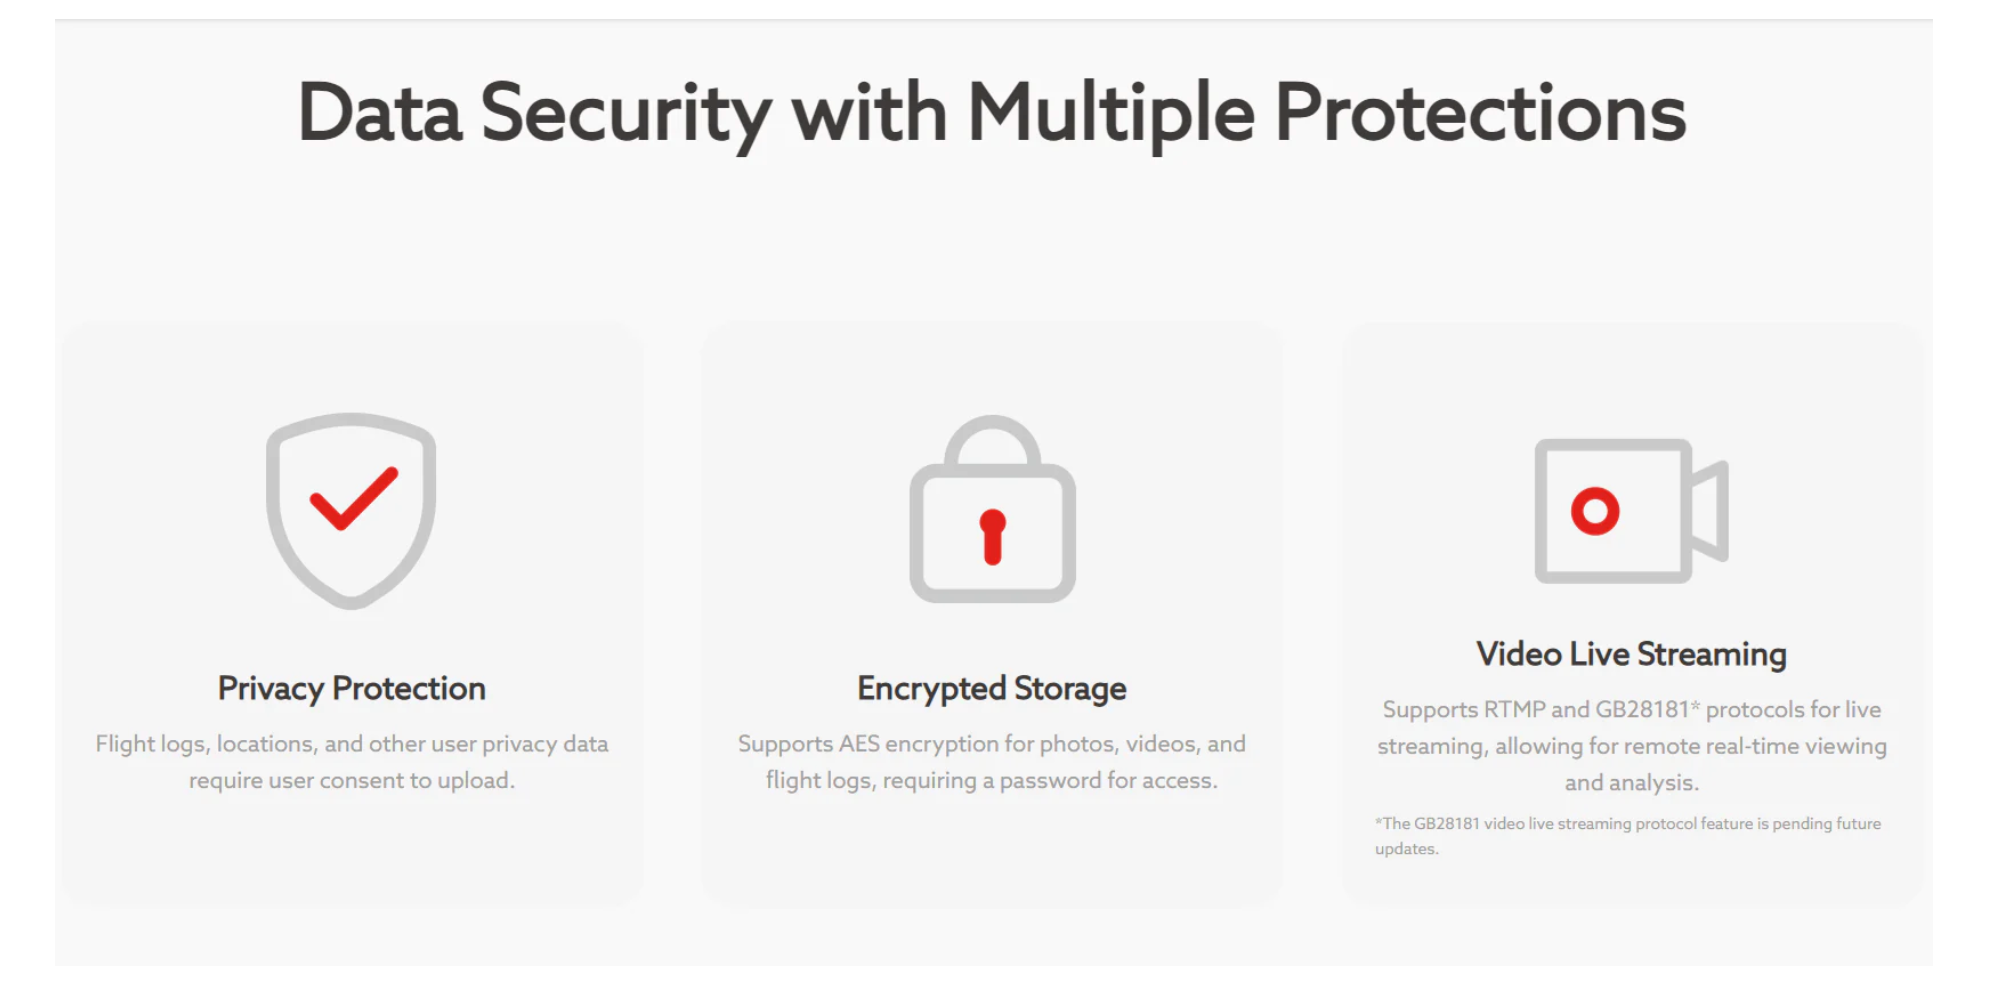Select the Video Live Streaming heading
This screenshot has width=2012, height=988.
[x=1631, y=654]
